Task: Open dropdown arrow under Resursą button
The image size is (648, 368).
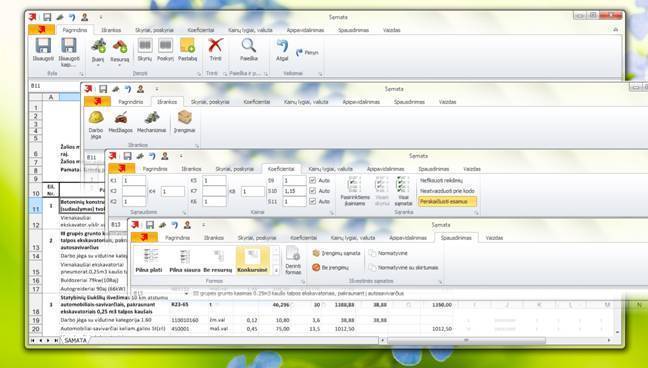Action: tap(120, 65)
